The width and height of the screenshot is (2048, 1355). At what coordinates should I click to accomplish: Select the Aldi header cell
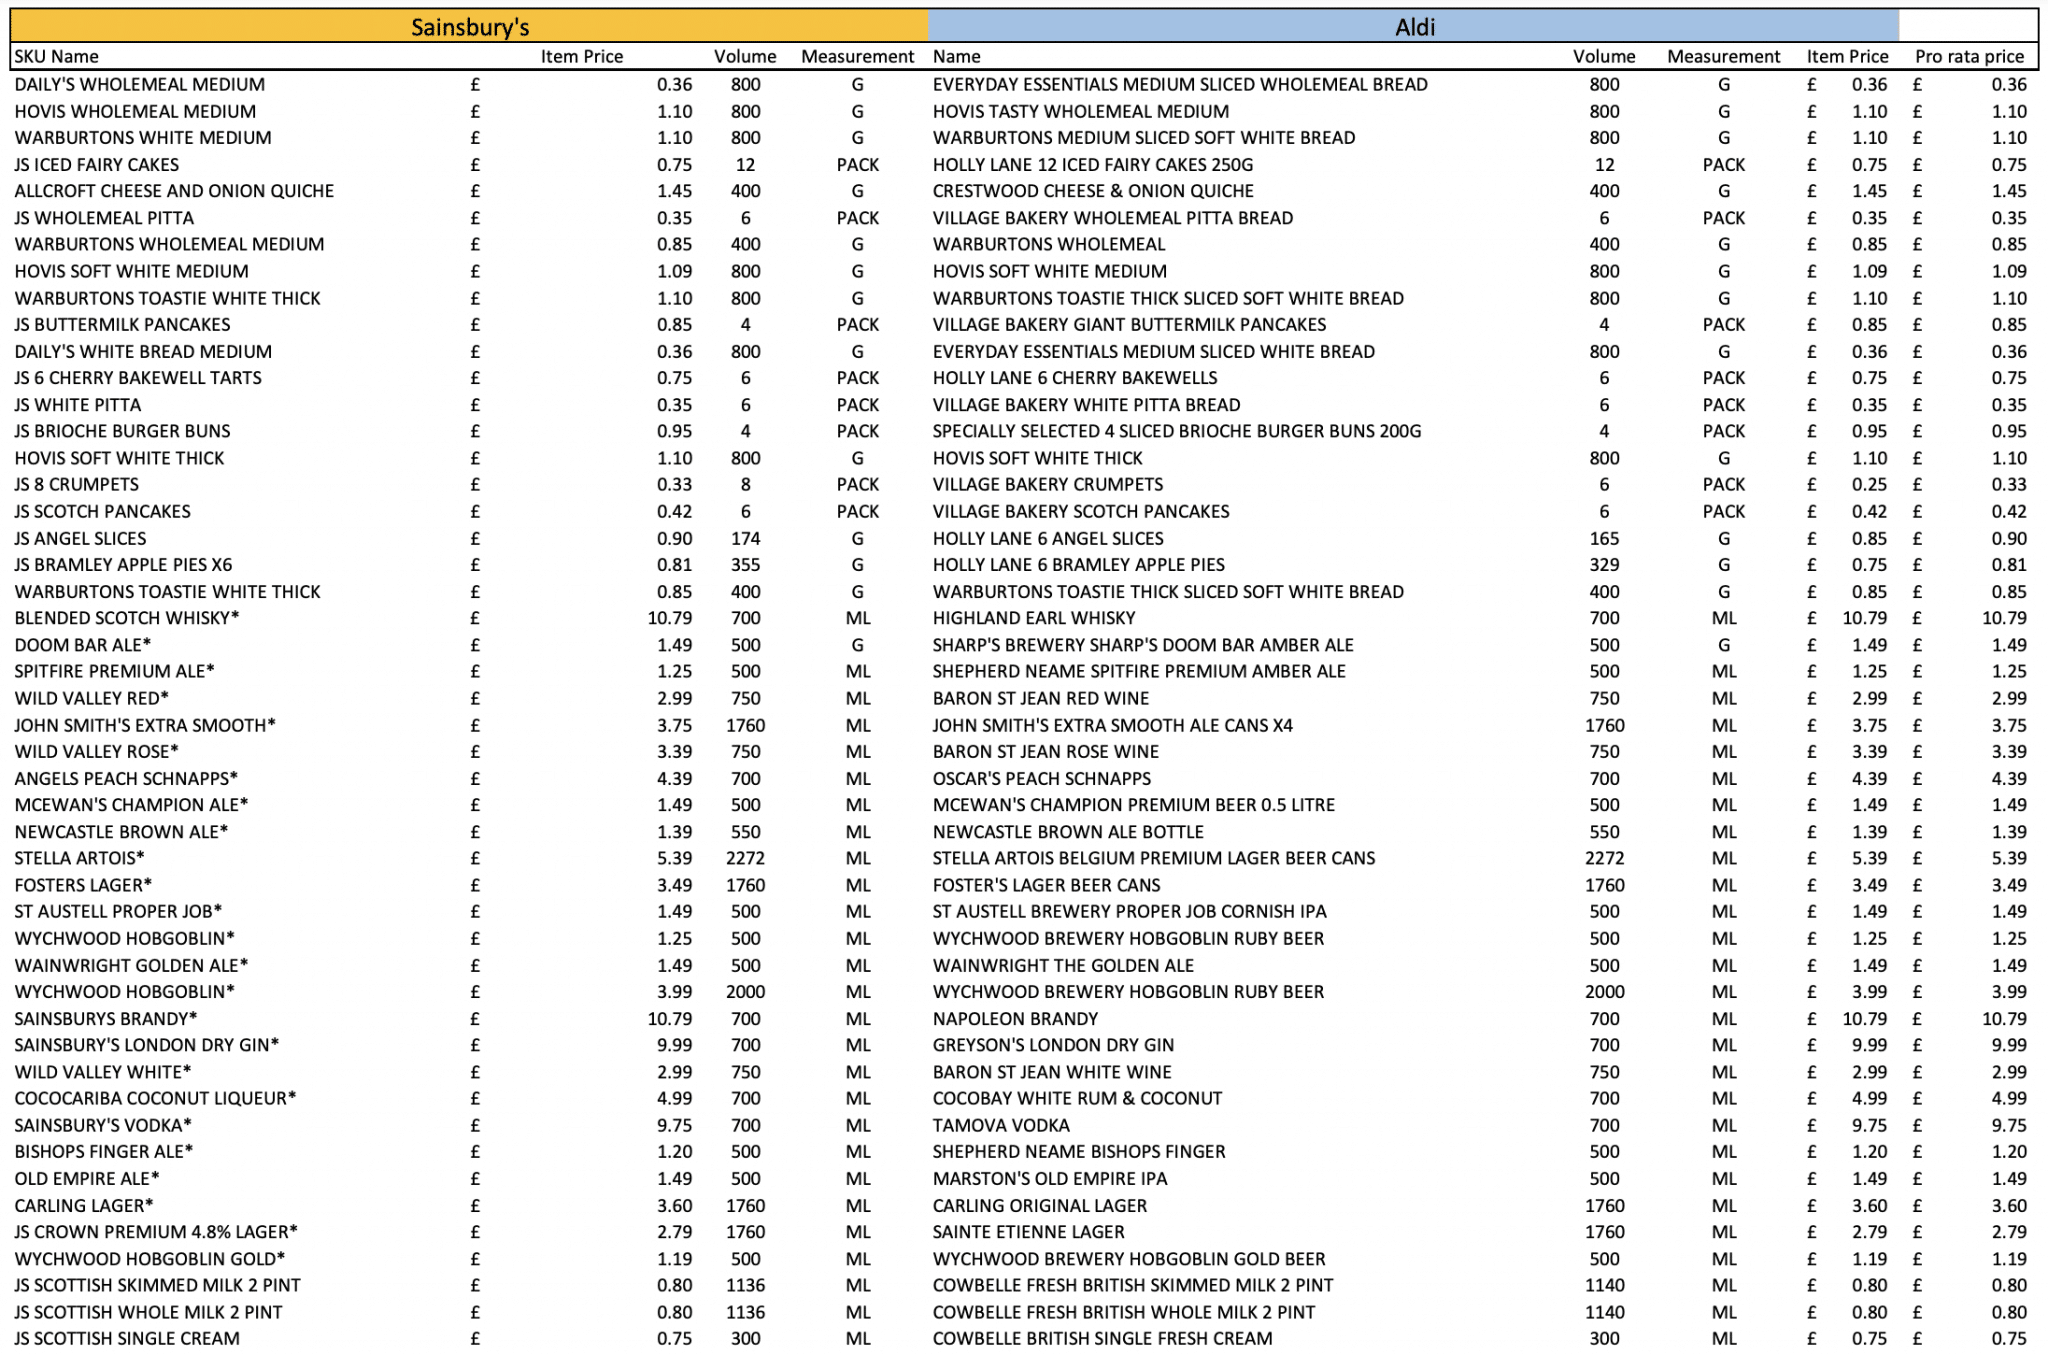(x=1413, y=26)
